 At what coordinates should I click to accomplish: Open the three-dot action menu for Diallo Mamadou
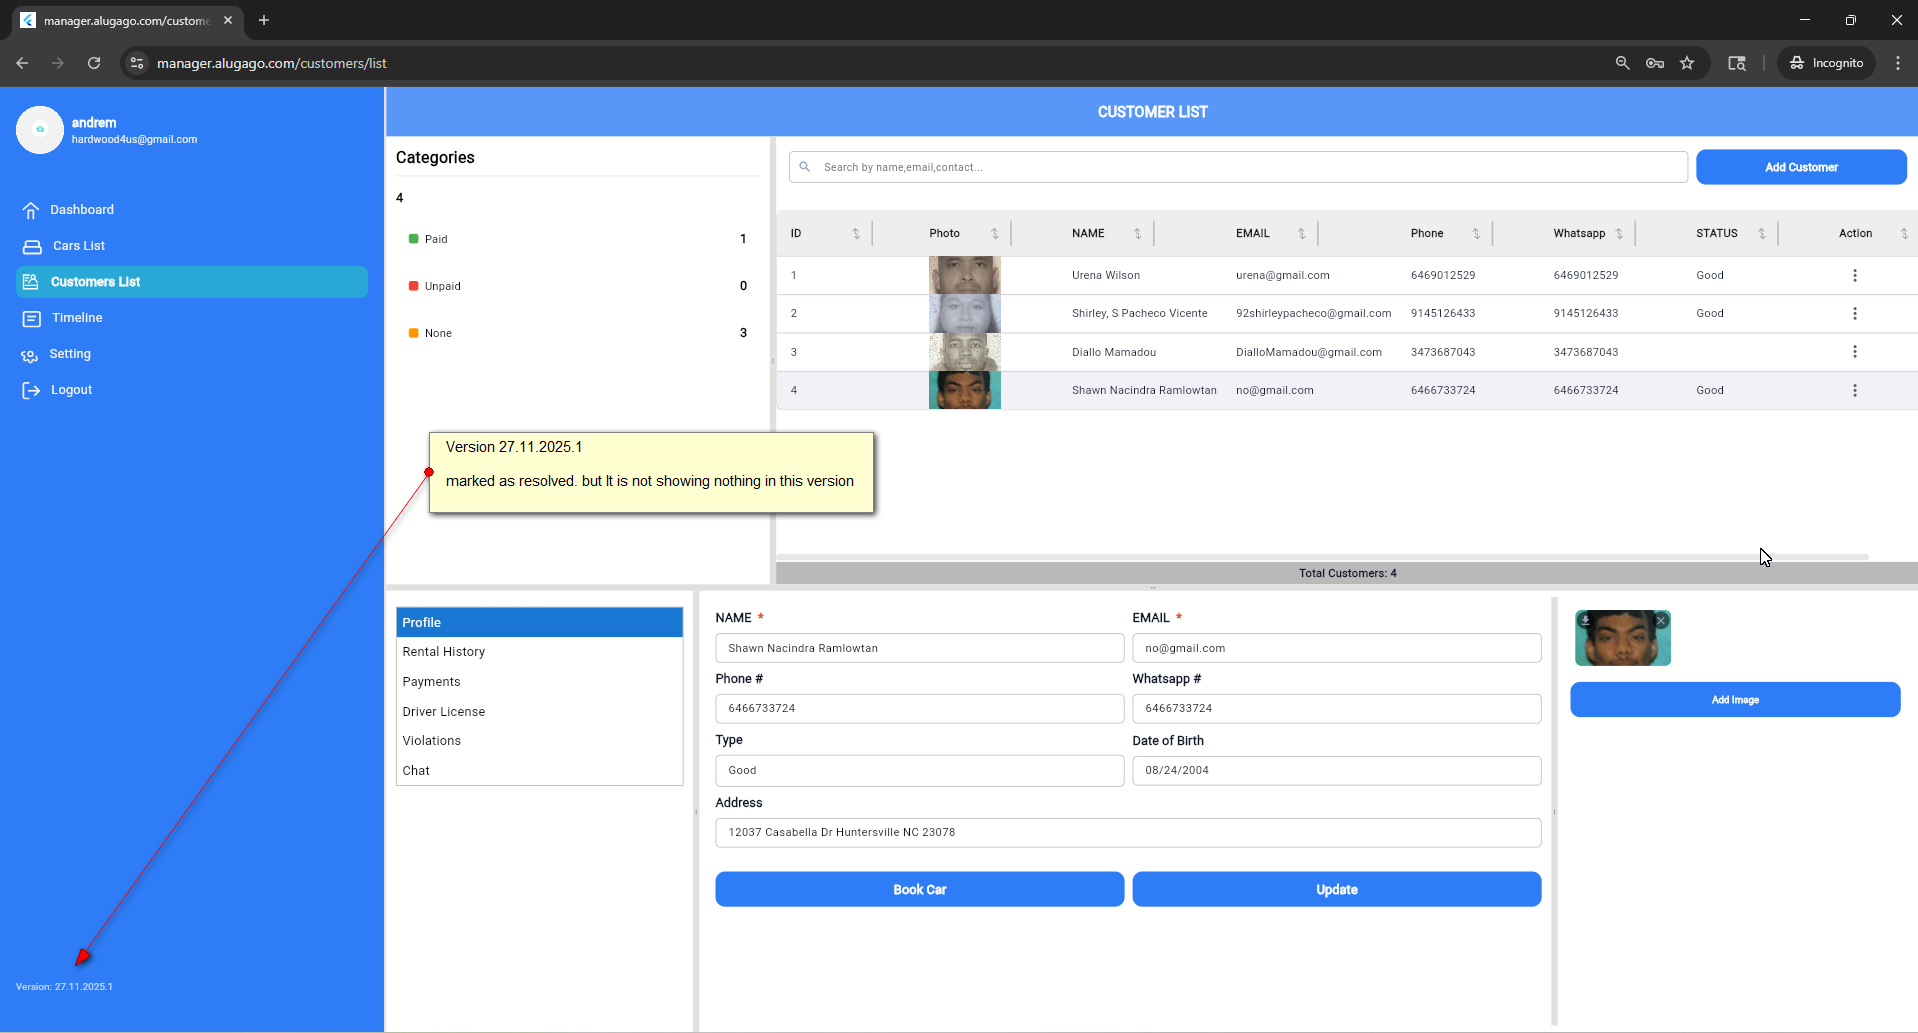[1854, 352]
